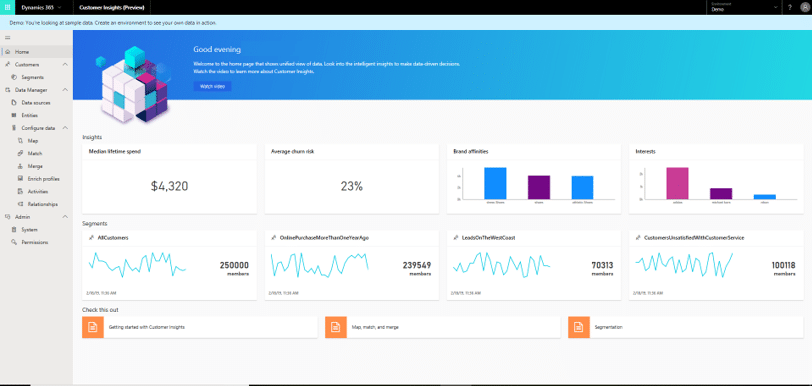812x386 pixels.
Task: Collapse the Data Manager section chevron
Action: 65,90
